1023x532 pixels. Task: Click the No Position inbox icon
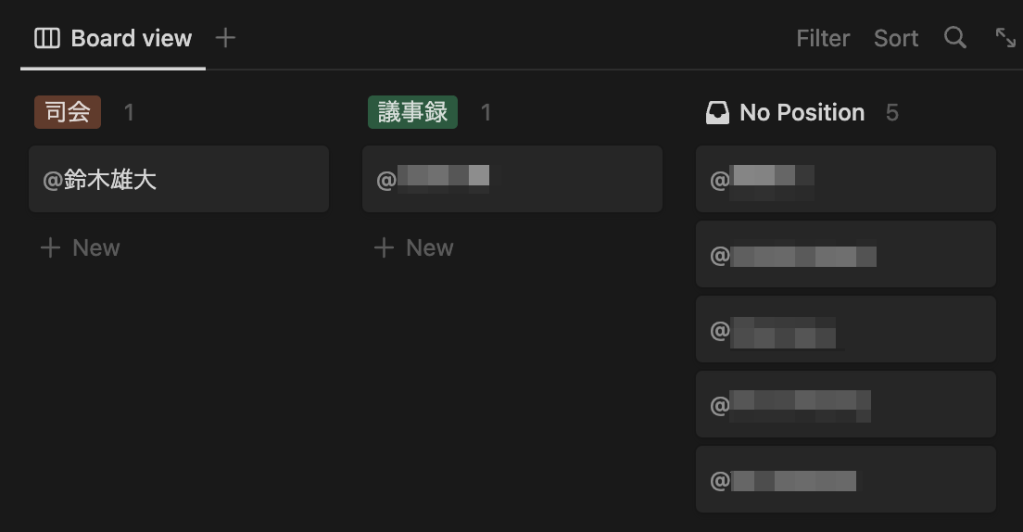coord(717,113)
